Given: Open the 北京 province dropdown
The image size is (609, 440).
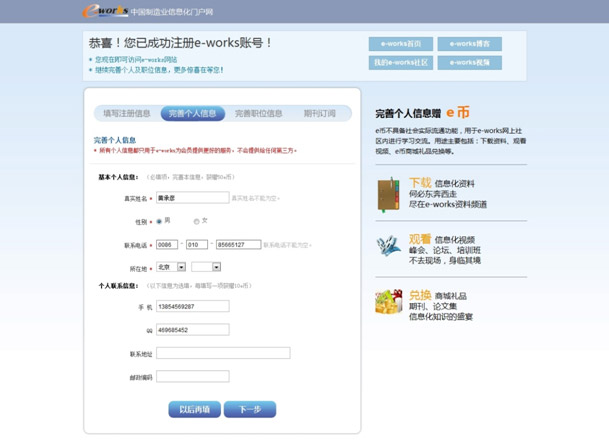Looking at the screenshot, I should point(171,267).
